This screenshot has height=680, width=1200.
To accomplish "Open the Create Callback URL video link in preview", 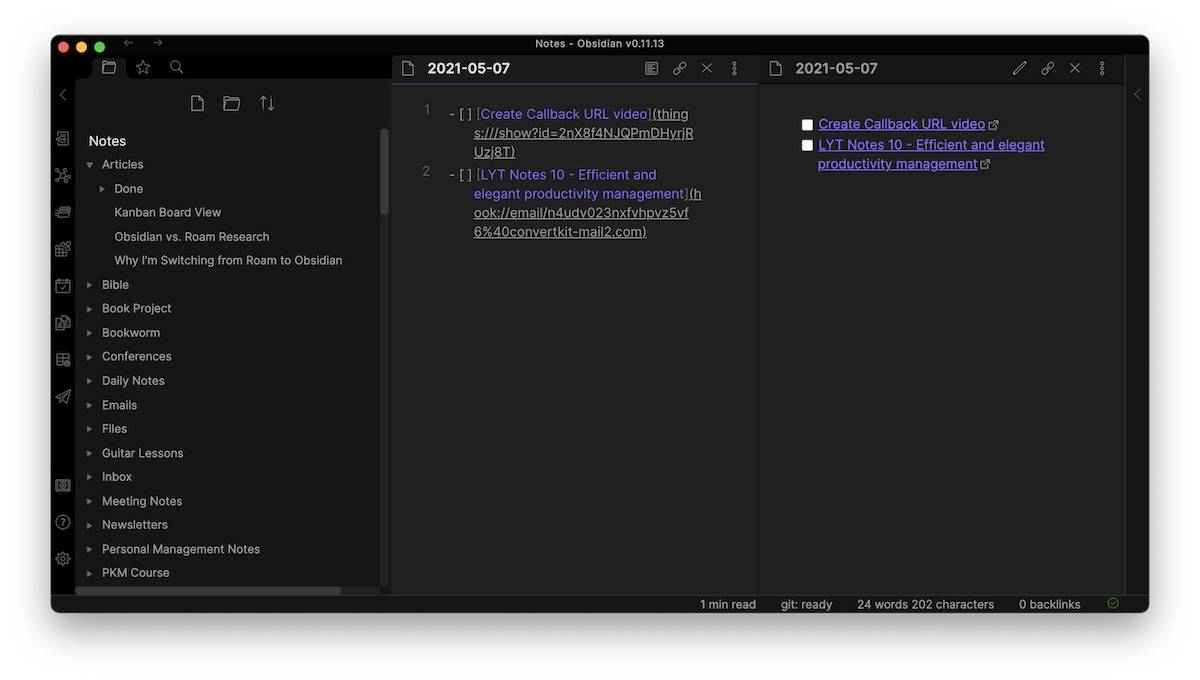I will [x=902, y=124].
